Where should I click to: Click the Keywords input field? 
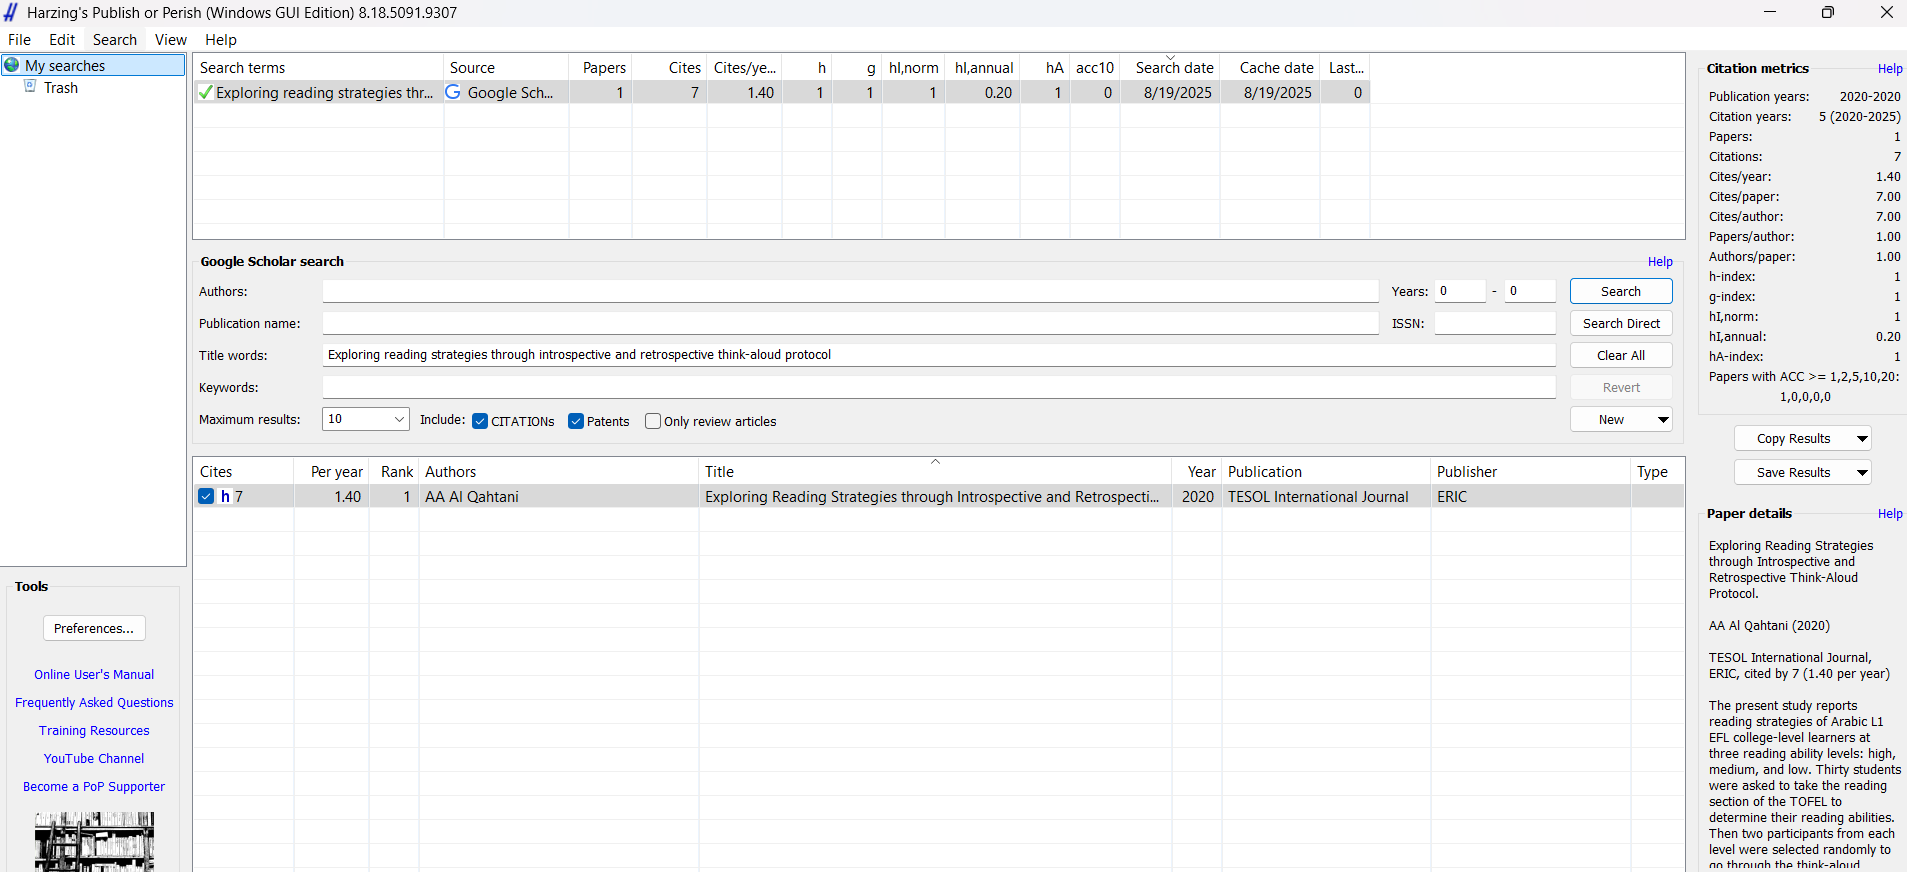coord(939,387)
